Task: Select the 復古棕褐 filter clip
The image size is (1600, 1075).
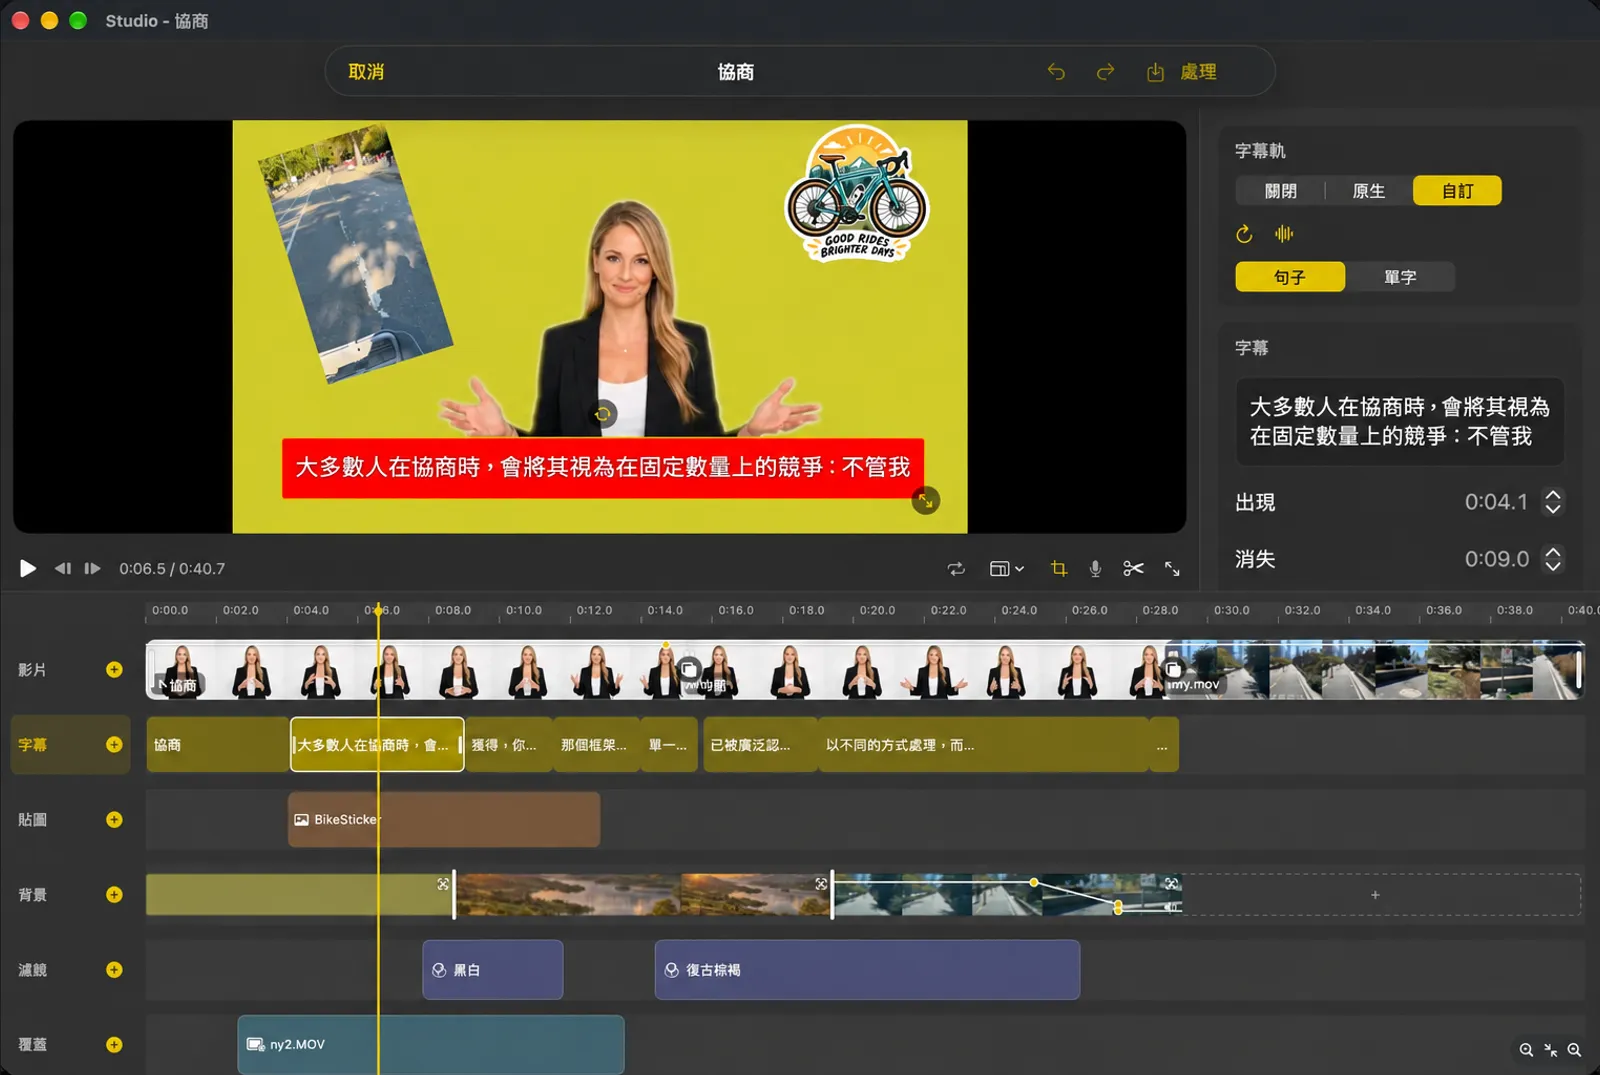Action: [x=867, y=969]
